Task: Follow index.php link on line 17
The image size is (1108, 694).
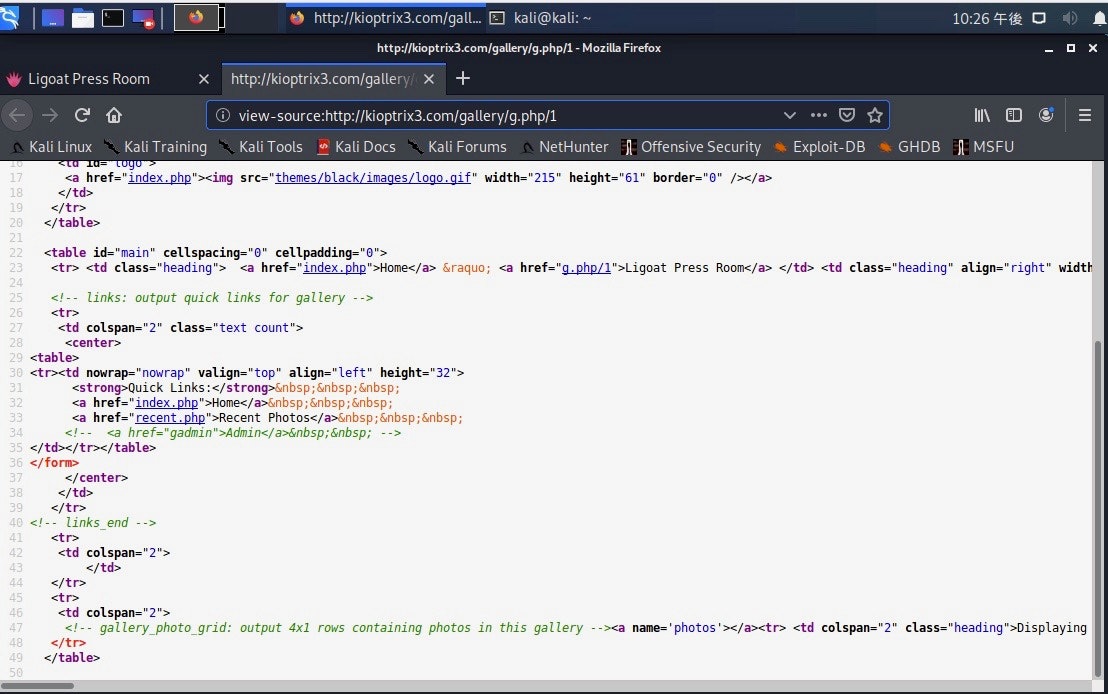Action: pos(160,178)
